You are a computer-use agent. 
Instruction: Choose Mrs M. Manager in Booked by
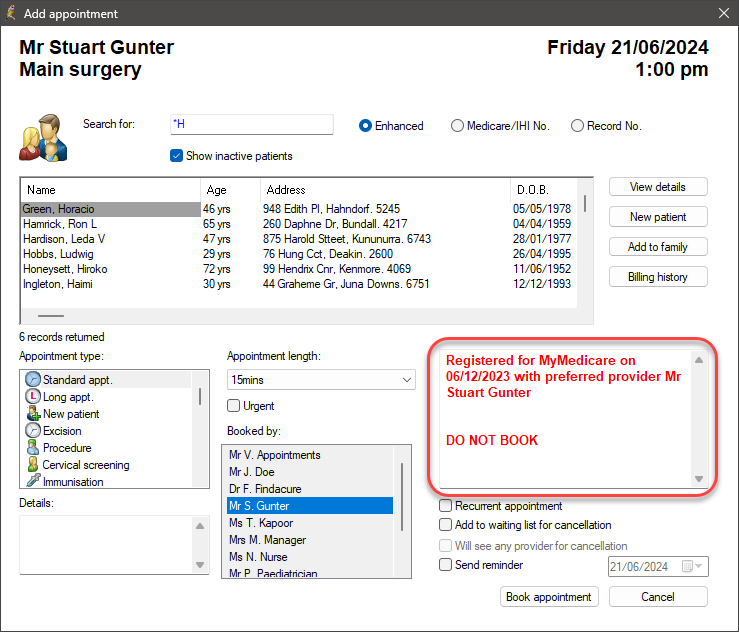(x=310, y=540)
